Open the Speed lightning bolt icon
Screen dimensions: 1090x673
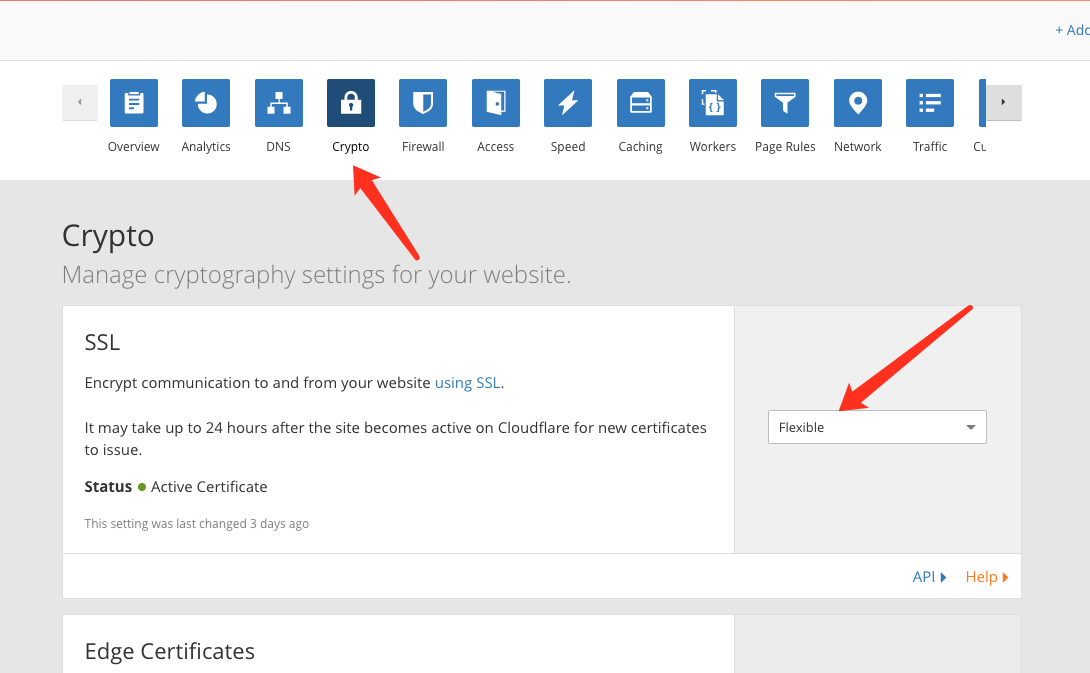coord(568,103)
